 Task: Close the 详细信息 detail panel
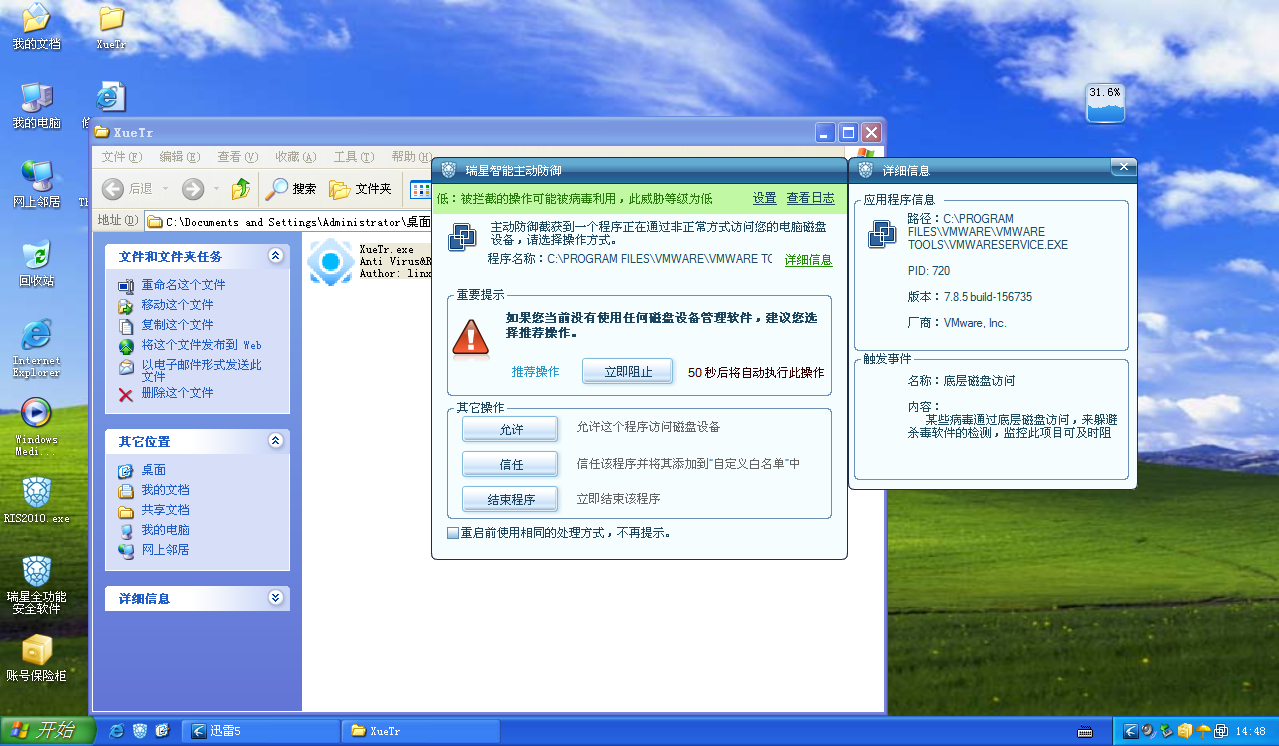(x=1123, y=166)
